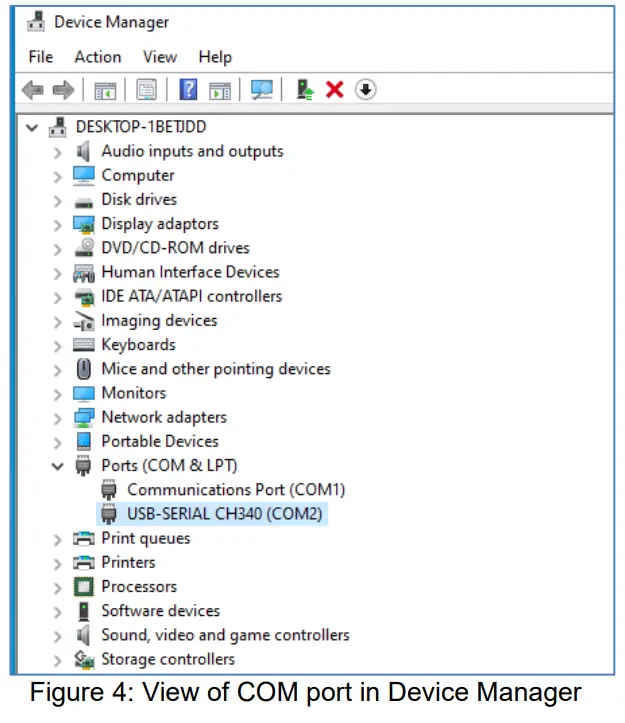Click the Update driver icon
Image resolution: width=625 pixels, height=723 pixels.
[304, 89]
